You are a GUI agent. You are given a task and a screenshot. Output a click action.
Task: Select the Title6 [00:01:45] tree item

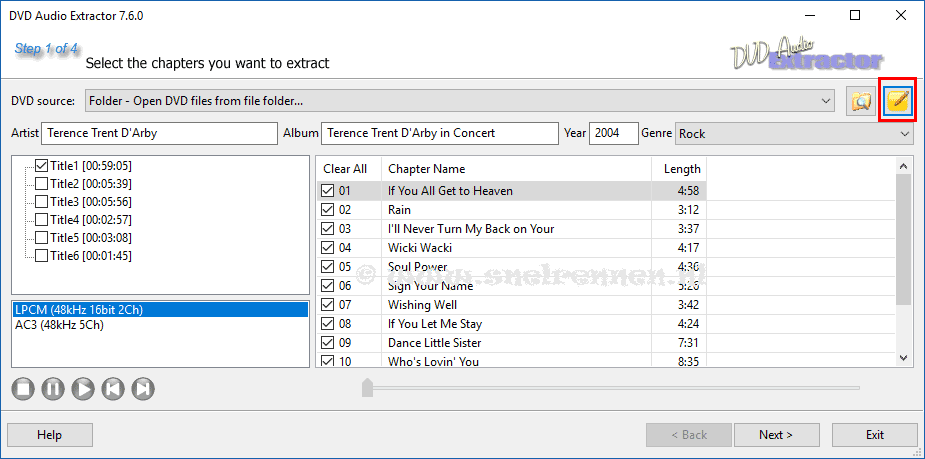point(91,256)
